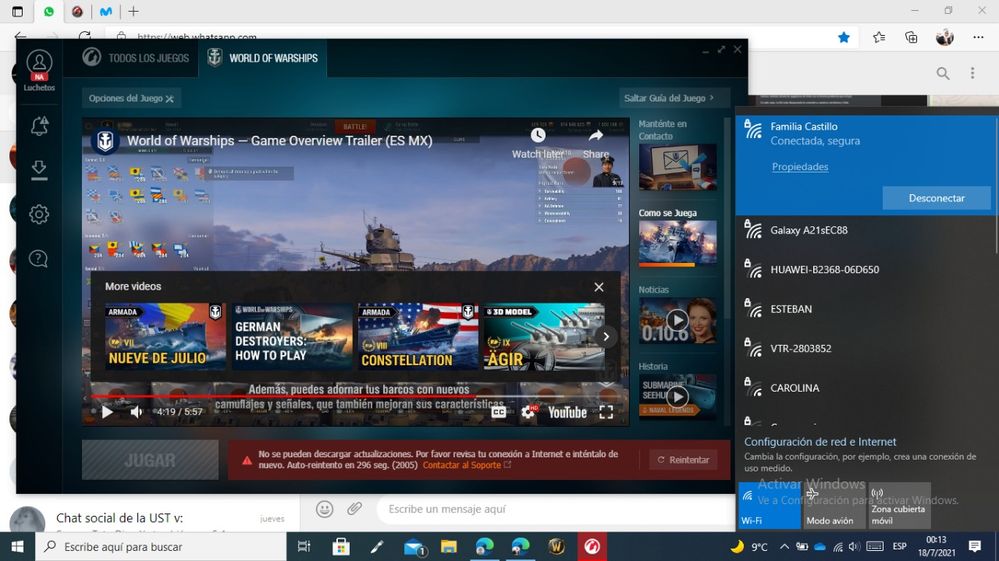999x561 pixels.
Task: Open the Luchetos profile avatar
Action: (39, 63)
